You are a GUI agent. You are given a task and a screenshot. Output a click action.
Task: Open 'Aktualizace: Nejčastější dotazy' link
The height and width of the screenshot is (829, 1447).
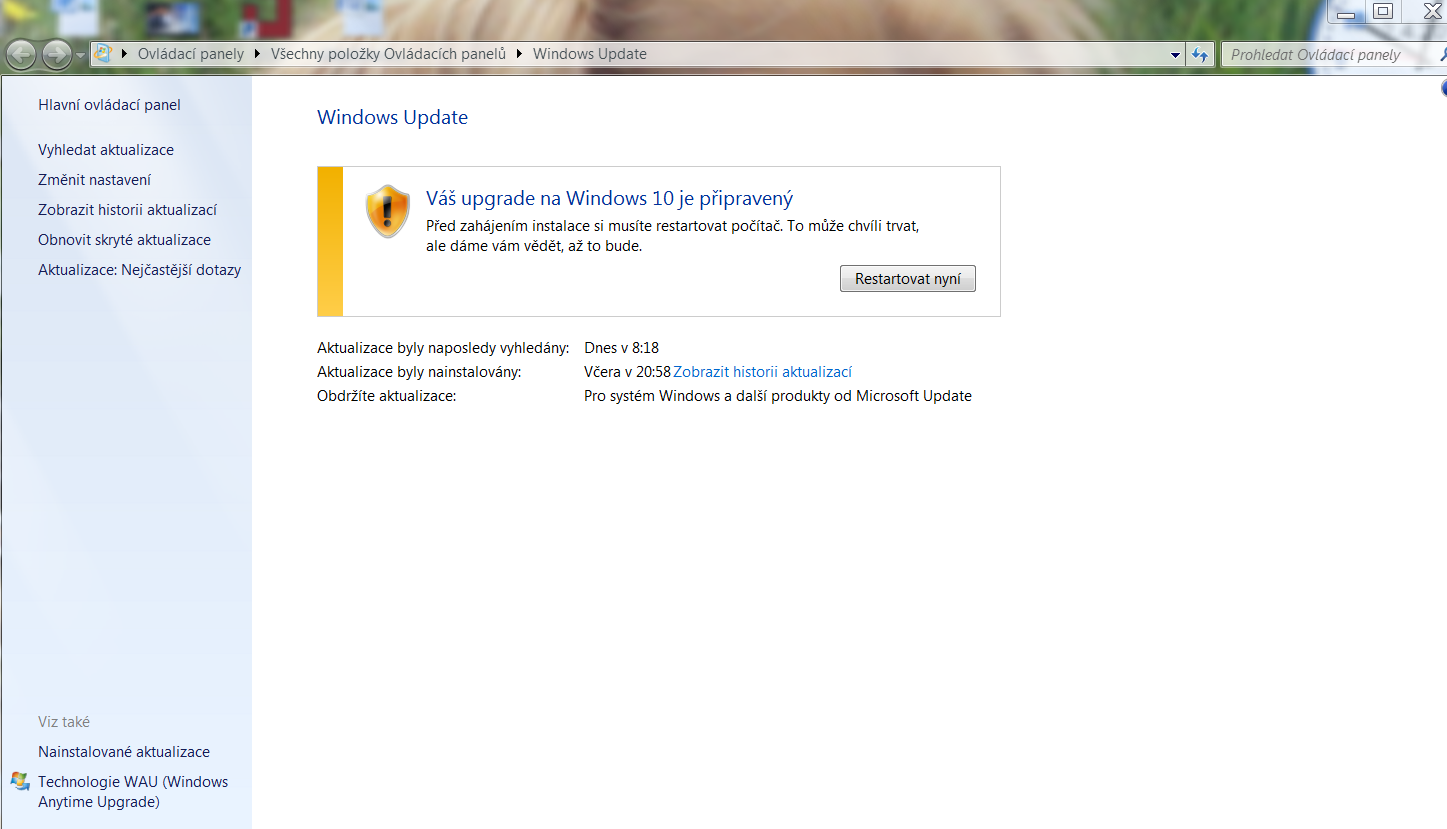140,270
